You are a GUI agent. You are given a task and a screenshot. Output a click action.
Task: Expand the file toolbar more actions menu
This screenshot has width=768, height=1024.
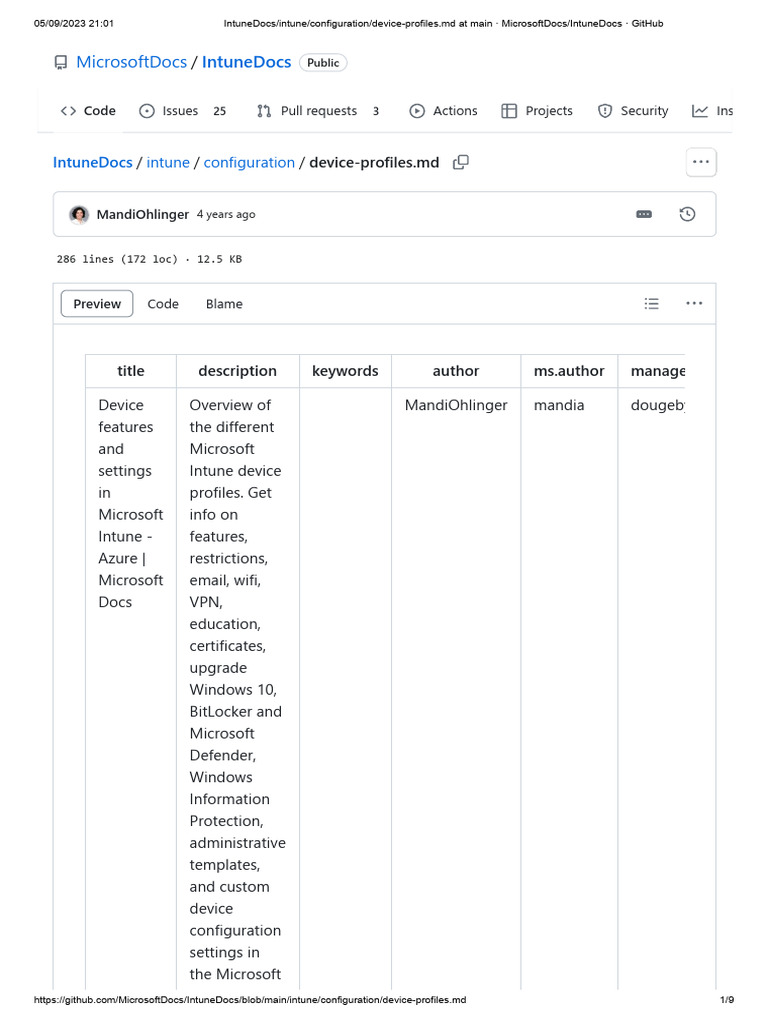click(694, 304)
